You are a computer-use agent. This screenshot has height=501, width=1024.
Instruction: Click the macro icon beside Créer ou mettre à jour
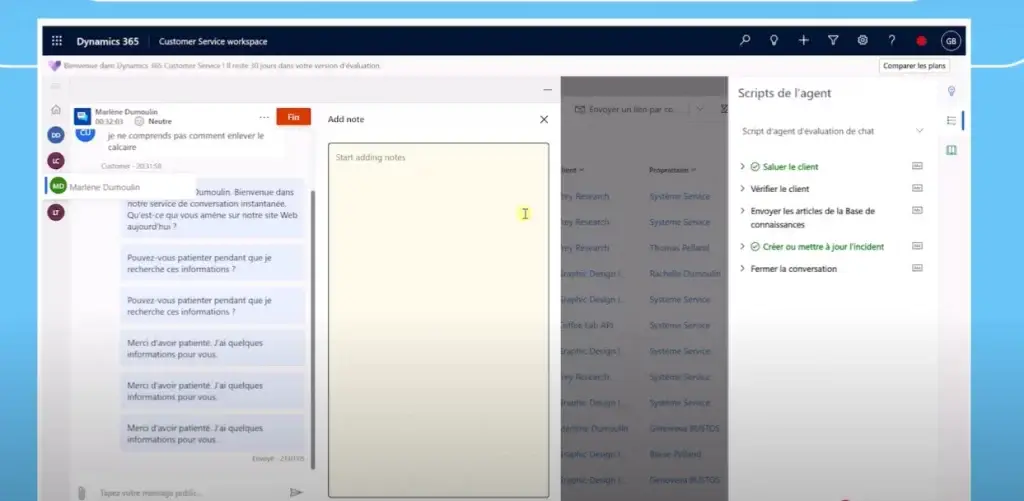tap(918, 246)
